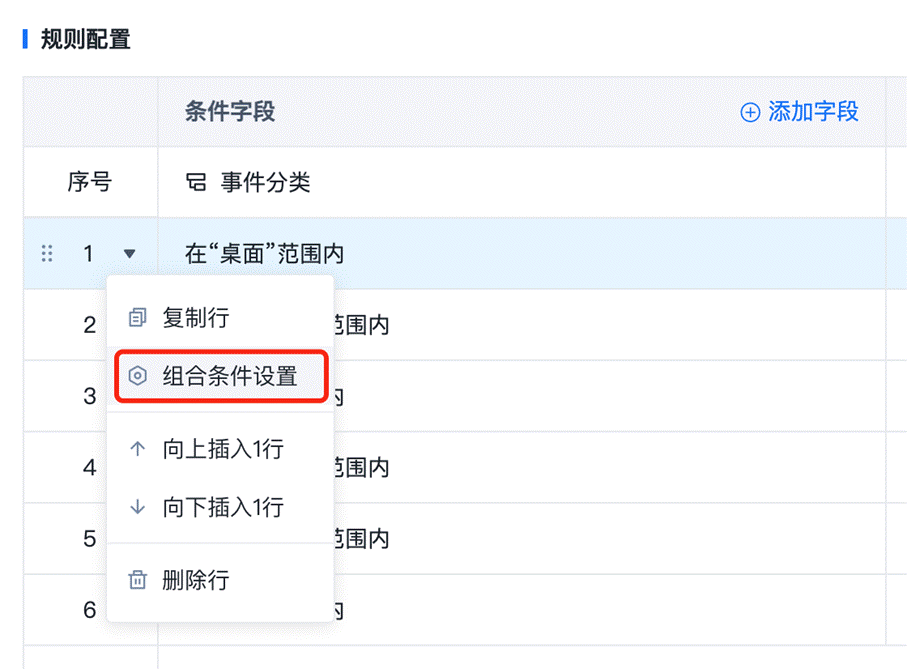
Task: Select row number 2
Action: (89, 325)
